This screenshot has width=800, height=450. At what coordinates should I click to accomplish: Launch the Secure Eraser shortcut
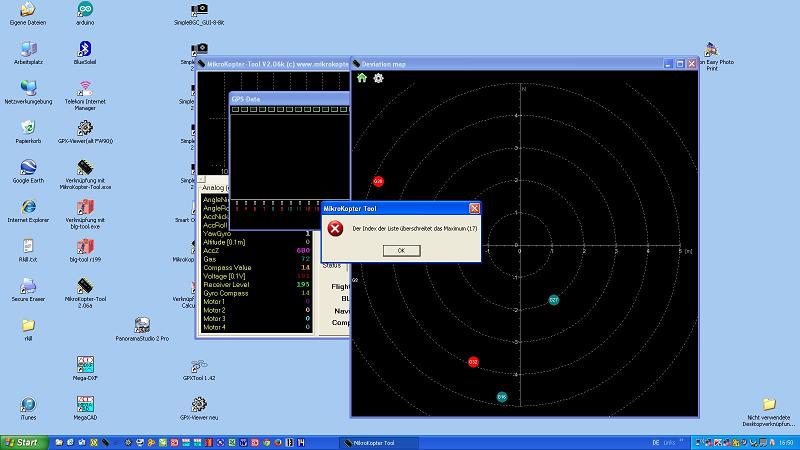28,290
